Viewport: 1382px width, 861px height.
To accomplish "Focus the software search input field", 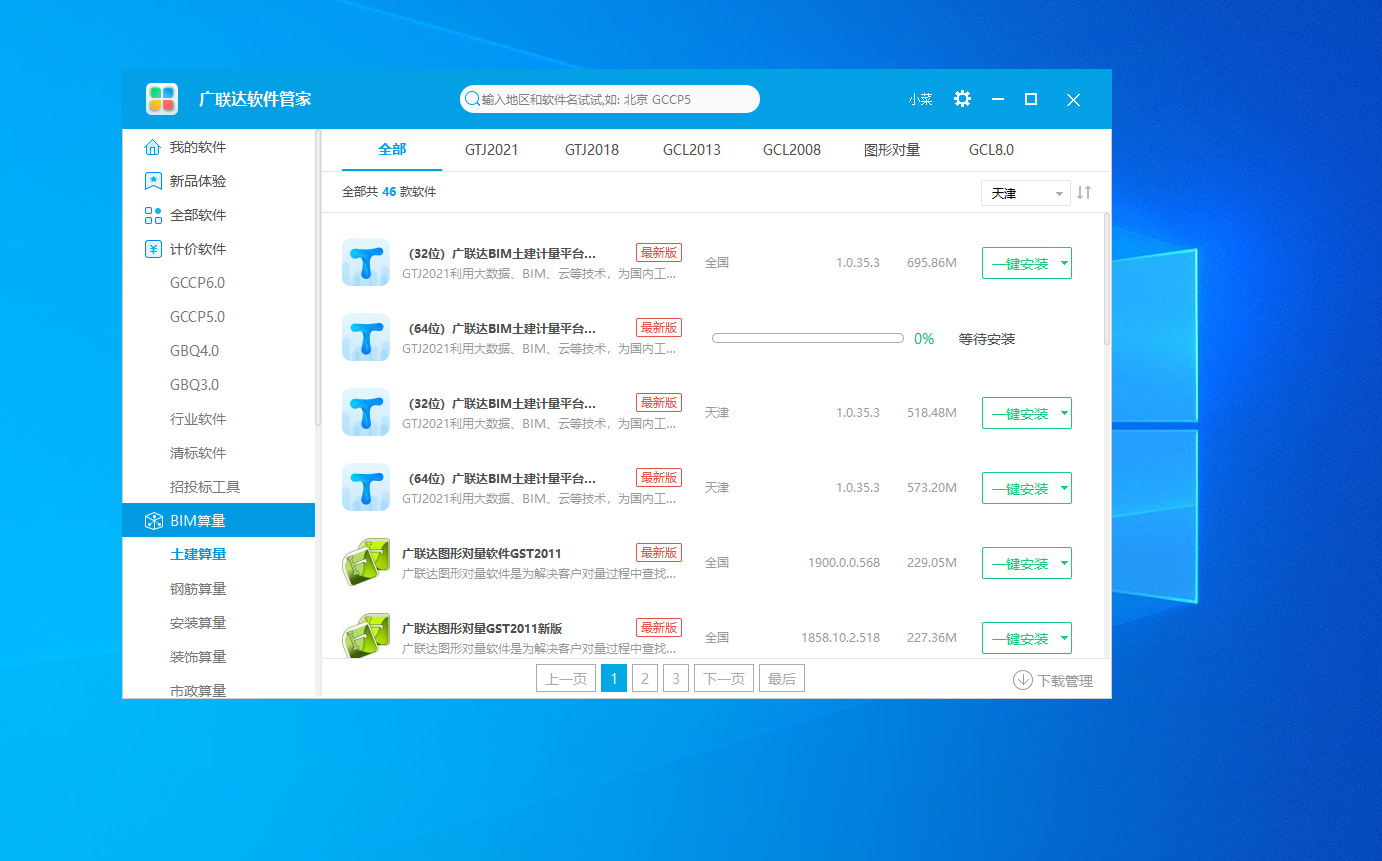I will tap(610, 99).
